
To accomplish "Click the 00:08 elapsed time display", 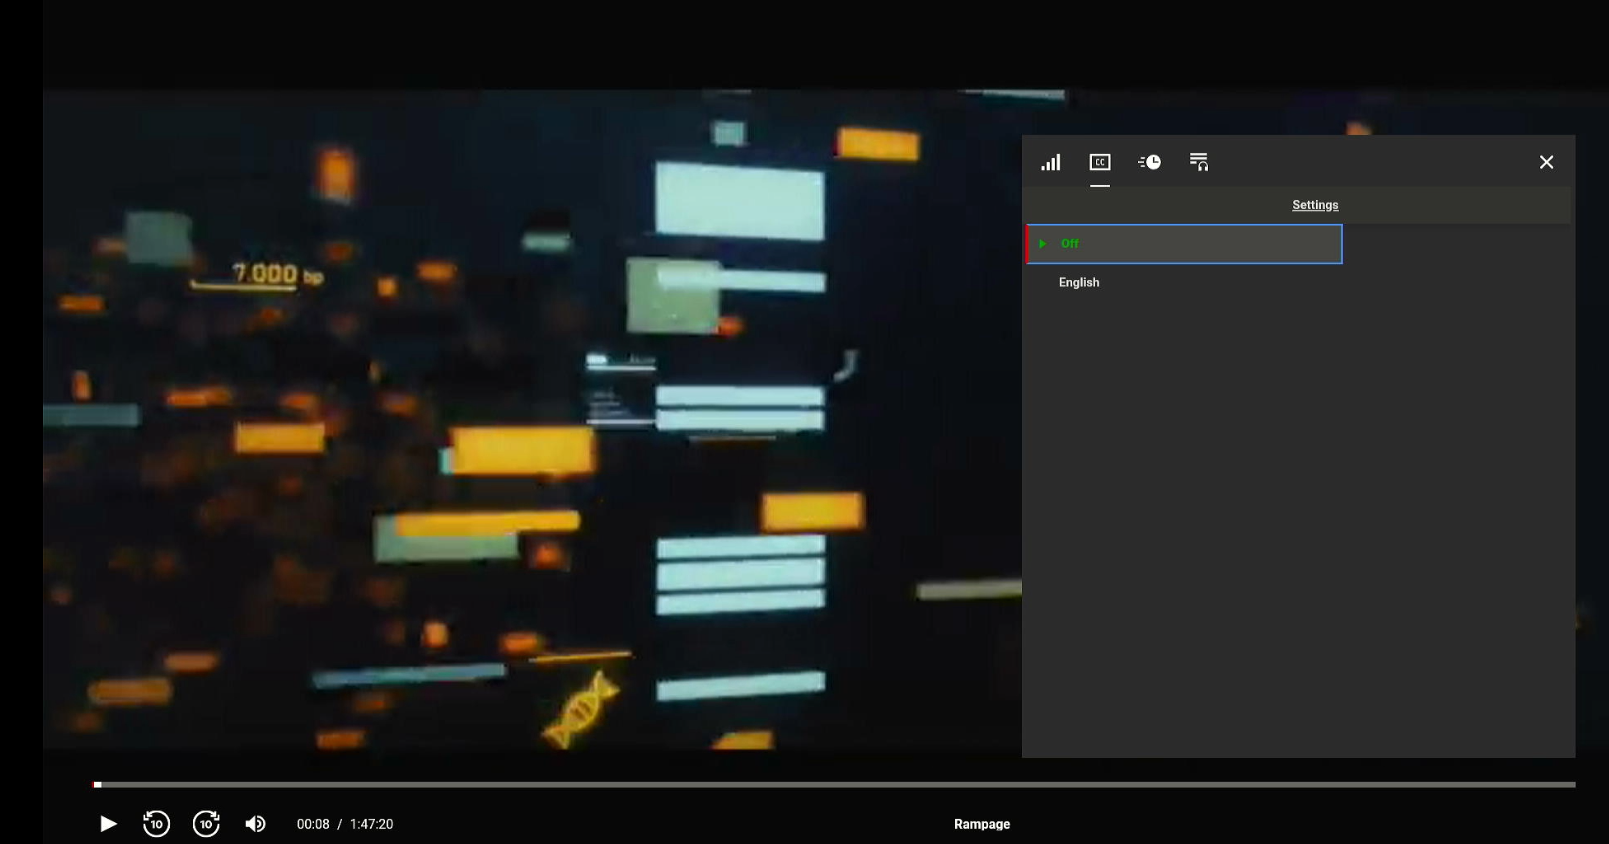I will point(313,824).
